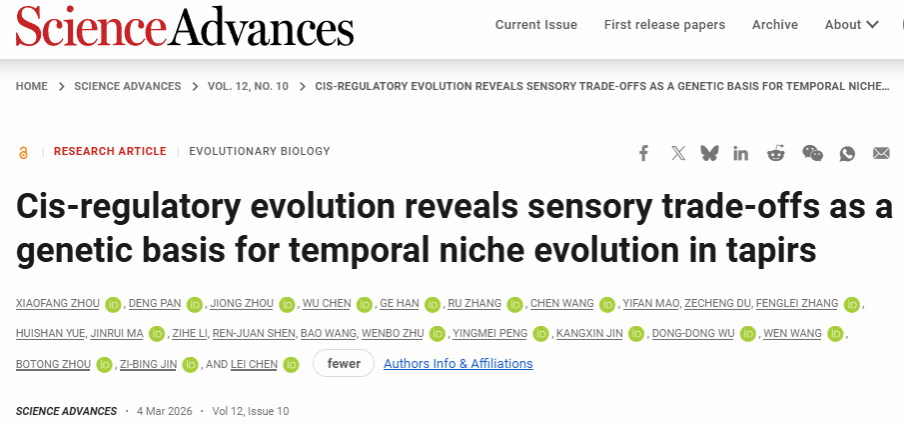904x426 pixels.
Task: Share article on X (Twitter)
Action: coord(678,153)
